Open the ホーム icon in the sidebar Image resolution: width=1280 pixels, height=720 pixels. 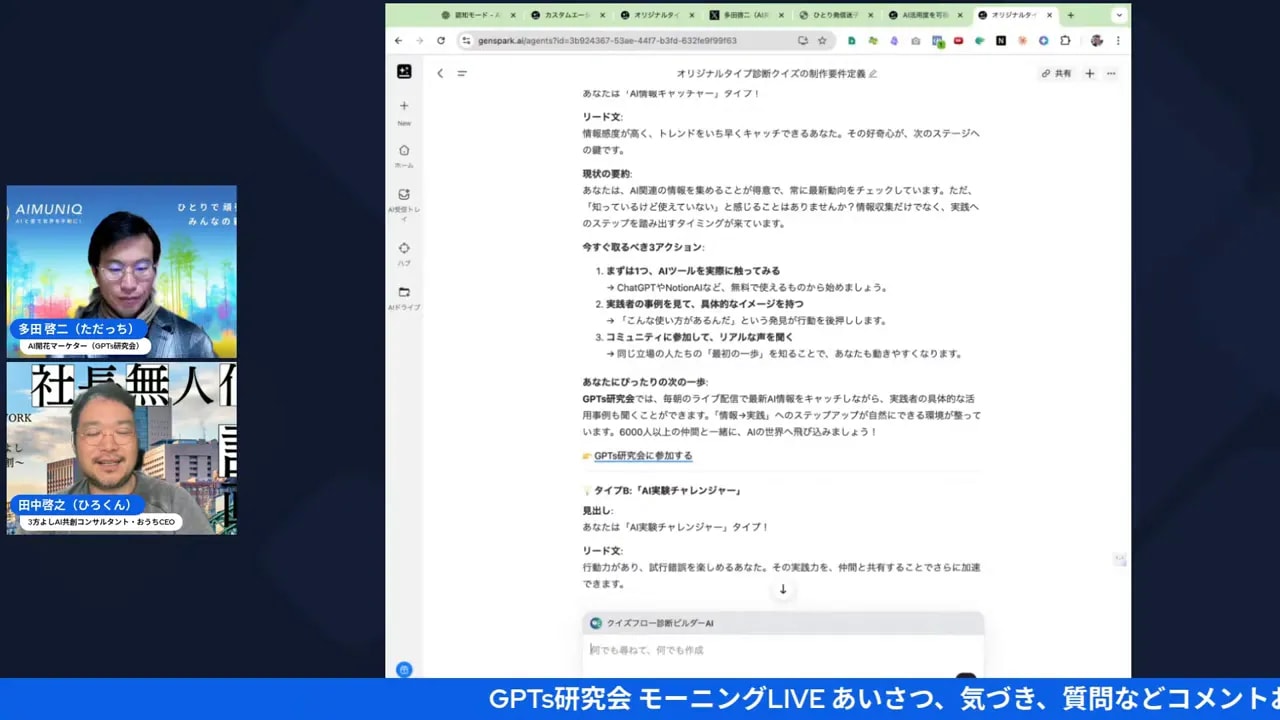(x=404, y=150)
